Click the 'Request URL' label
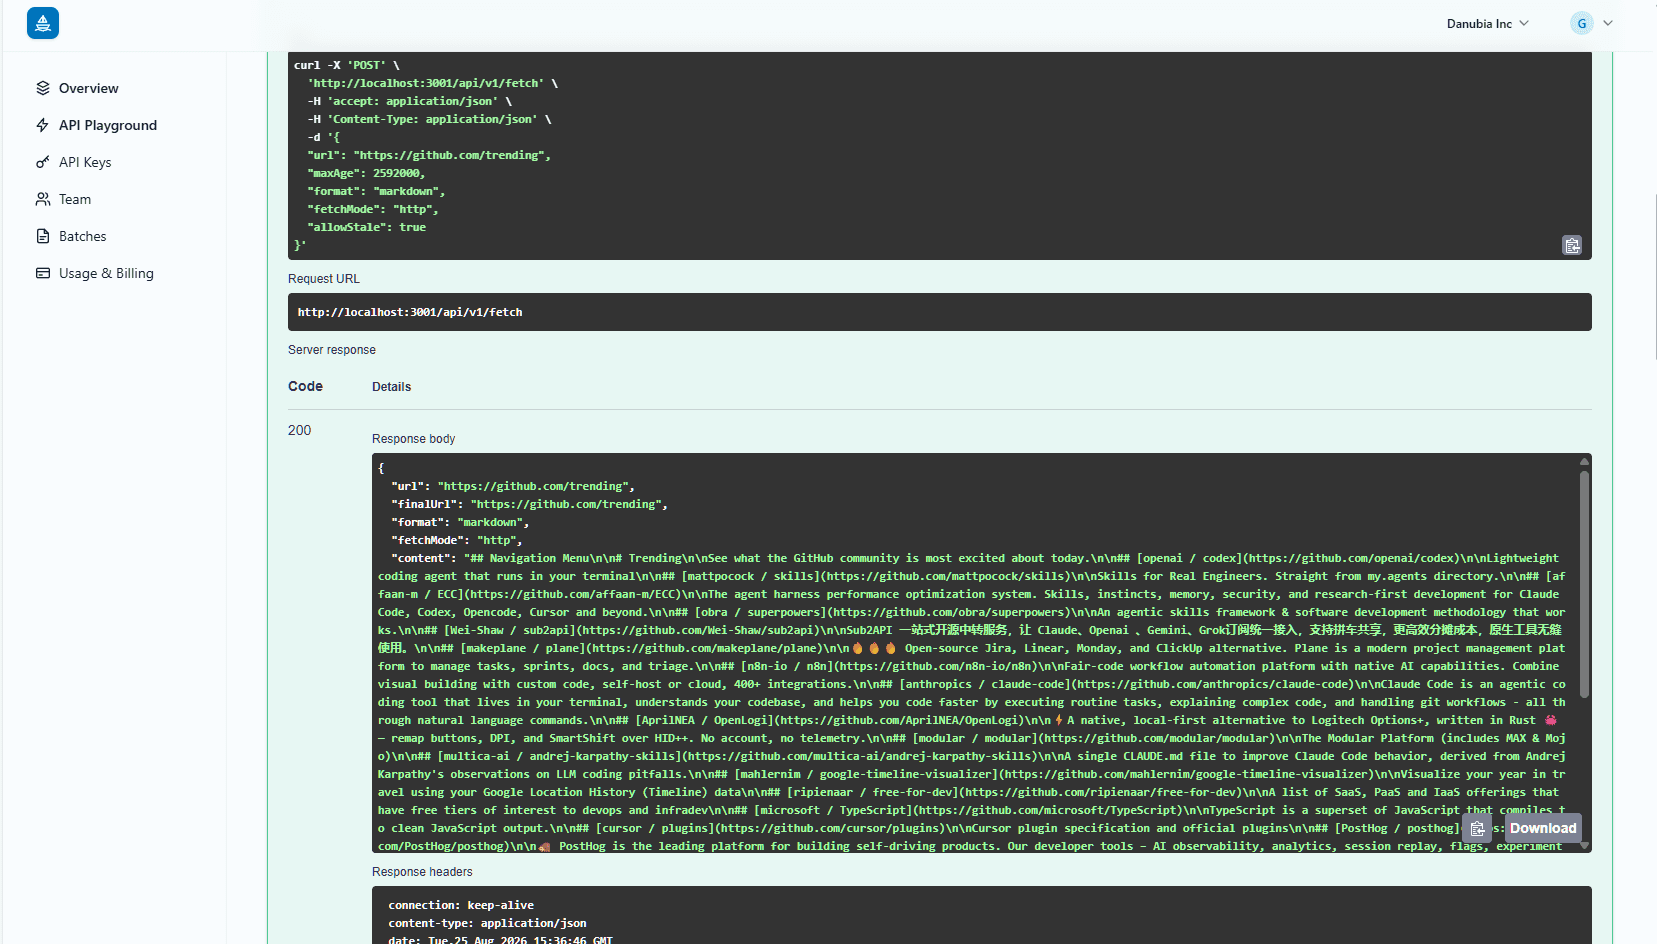The height and width of the screenshot is (944, 1657). click(x=324, y=279)
